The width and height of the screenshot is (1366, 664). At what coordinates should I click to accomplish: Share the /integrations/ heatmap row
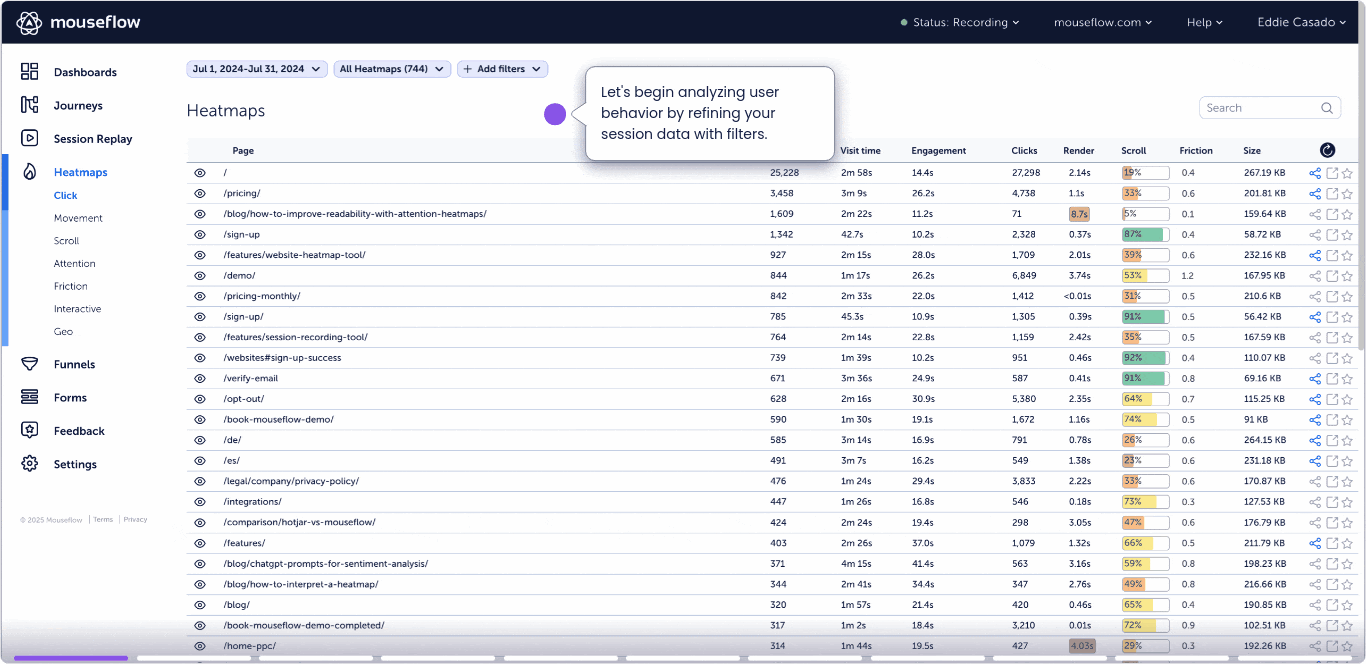point(1315,502)
